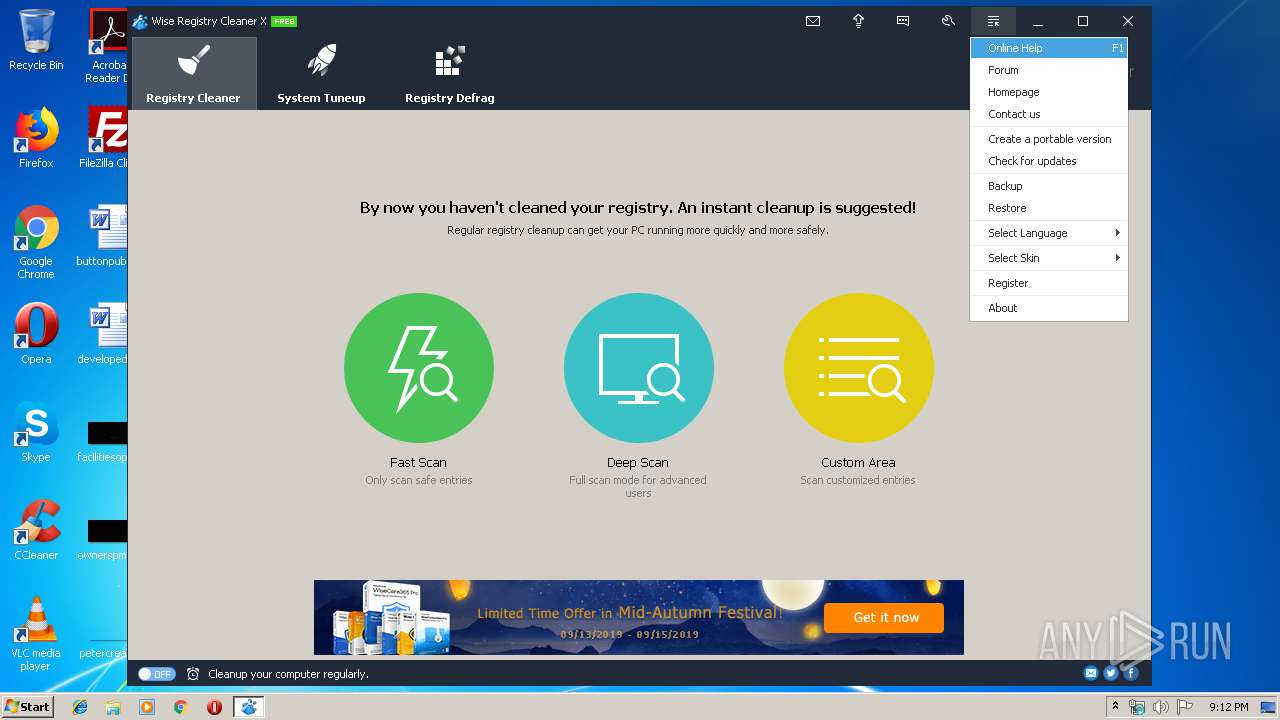This screenshot has height=720, width=1280.
Task: Click the 'Fast Scan' label text
Action: tap(418, 462)
